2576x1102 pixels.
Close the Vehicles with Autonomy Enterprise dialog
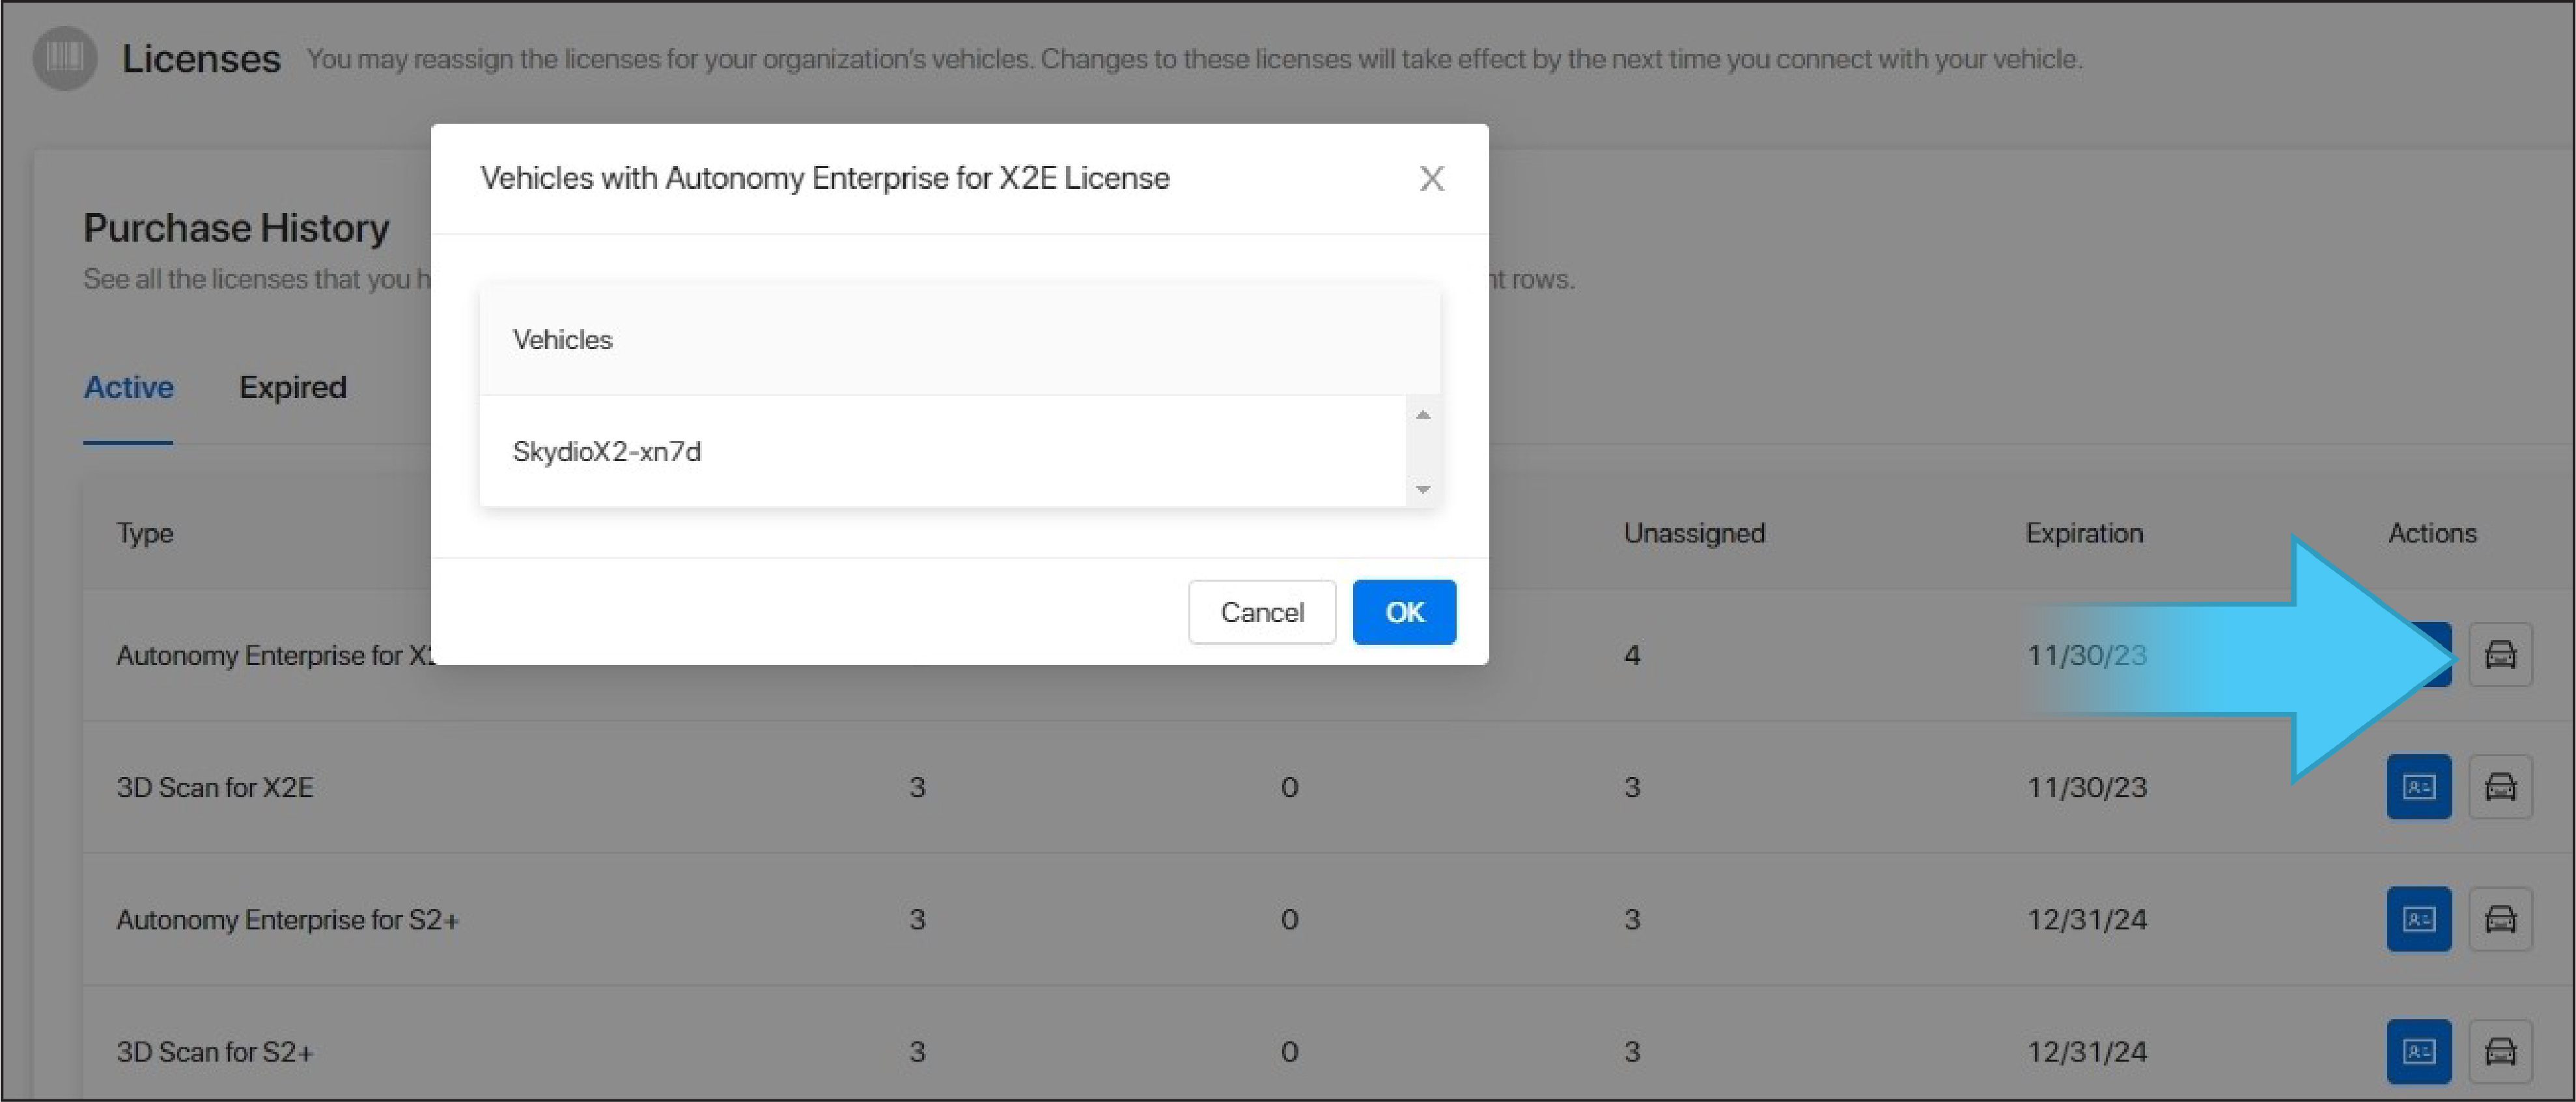[x=1431, y=179]
